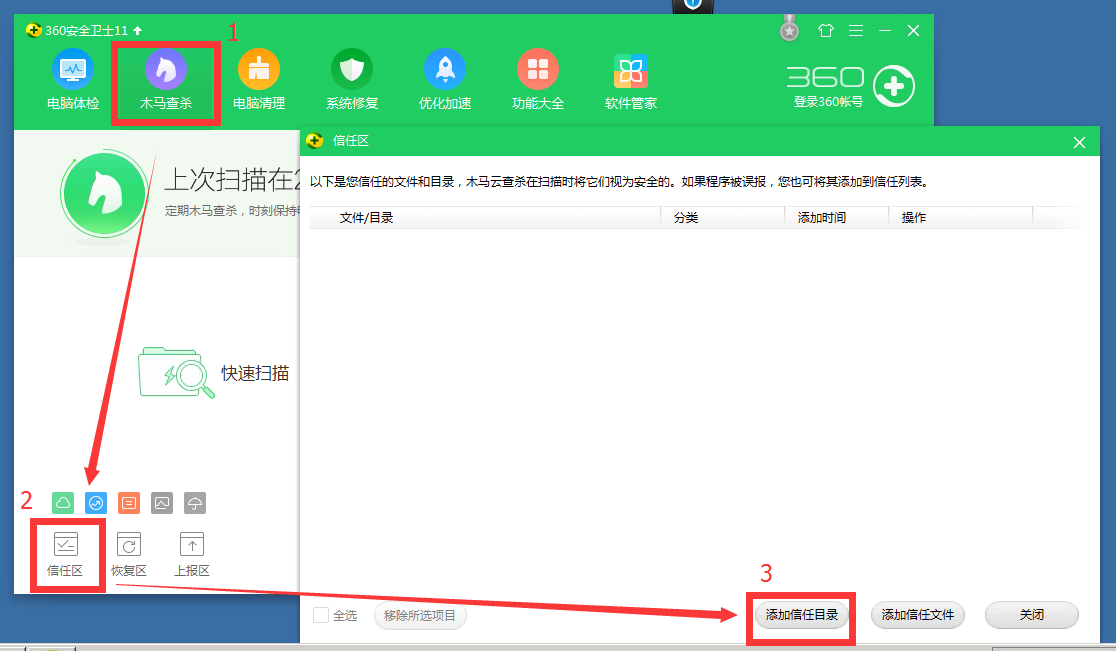The width and height of the screenshot is (1116, 651).
Task: Click 登录360帐号 link
Action: (x=828, y=102)
